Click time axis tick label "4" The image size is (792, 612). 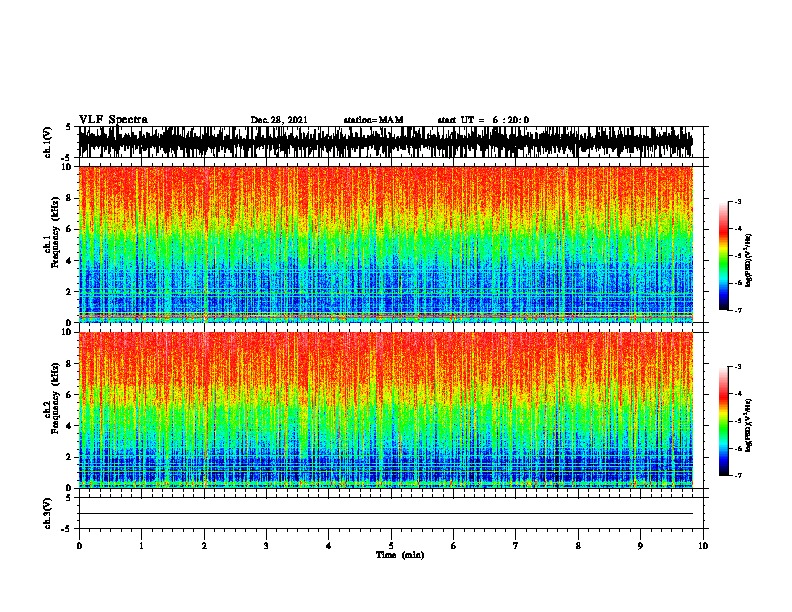click(329, 545)
